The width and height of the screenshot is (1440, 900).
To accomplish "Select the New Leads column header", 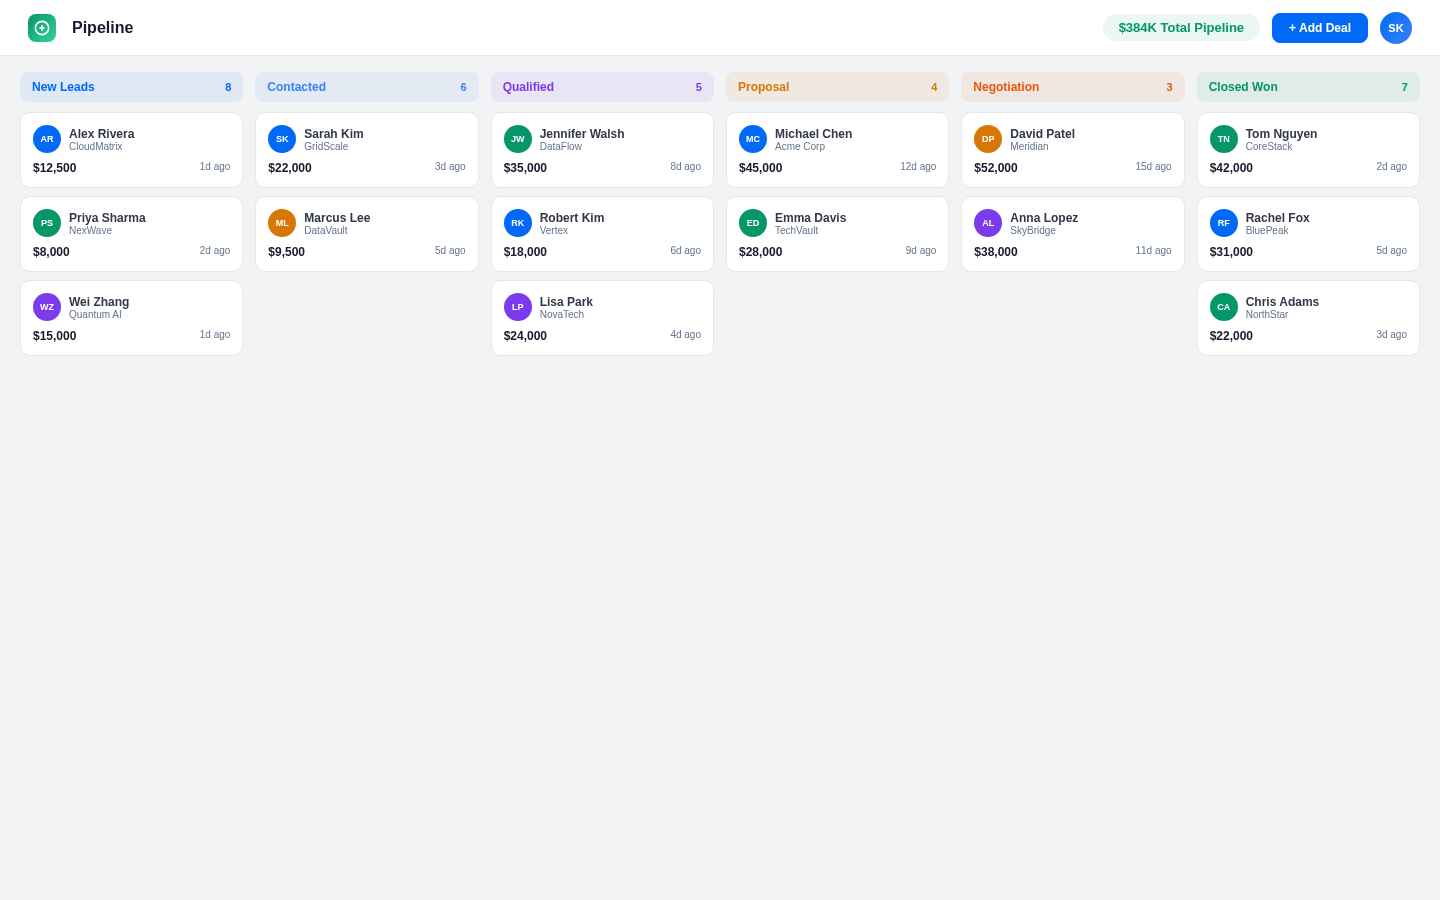I will click(131, 87).
